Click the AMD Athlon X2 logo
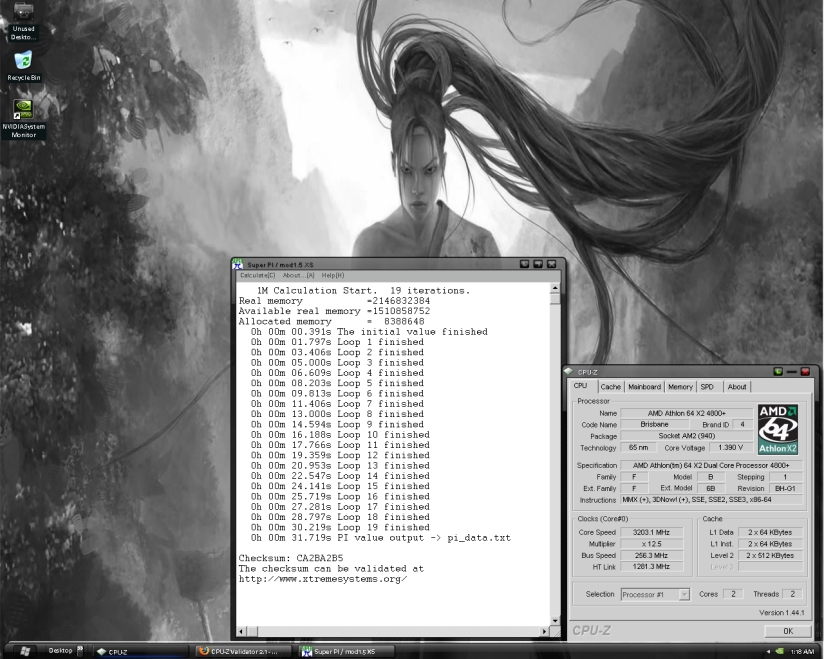Image resolution: width=824 pixels, height=659 pixels. [x=778, y=429]
